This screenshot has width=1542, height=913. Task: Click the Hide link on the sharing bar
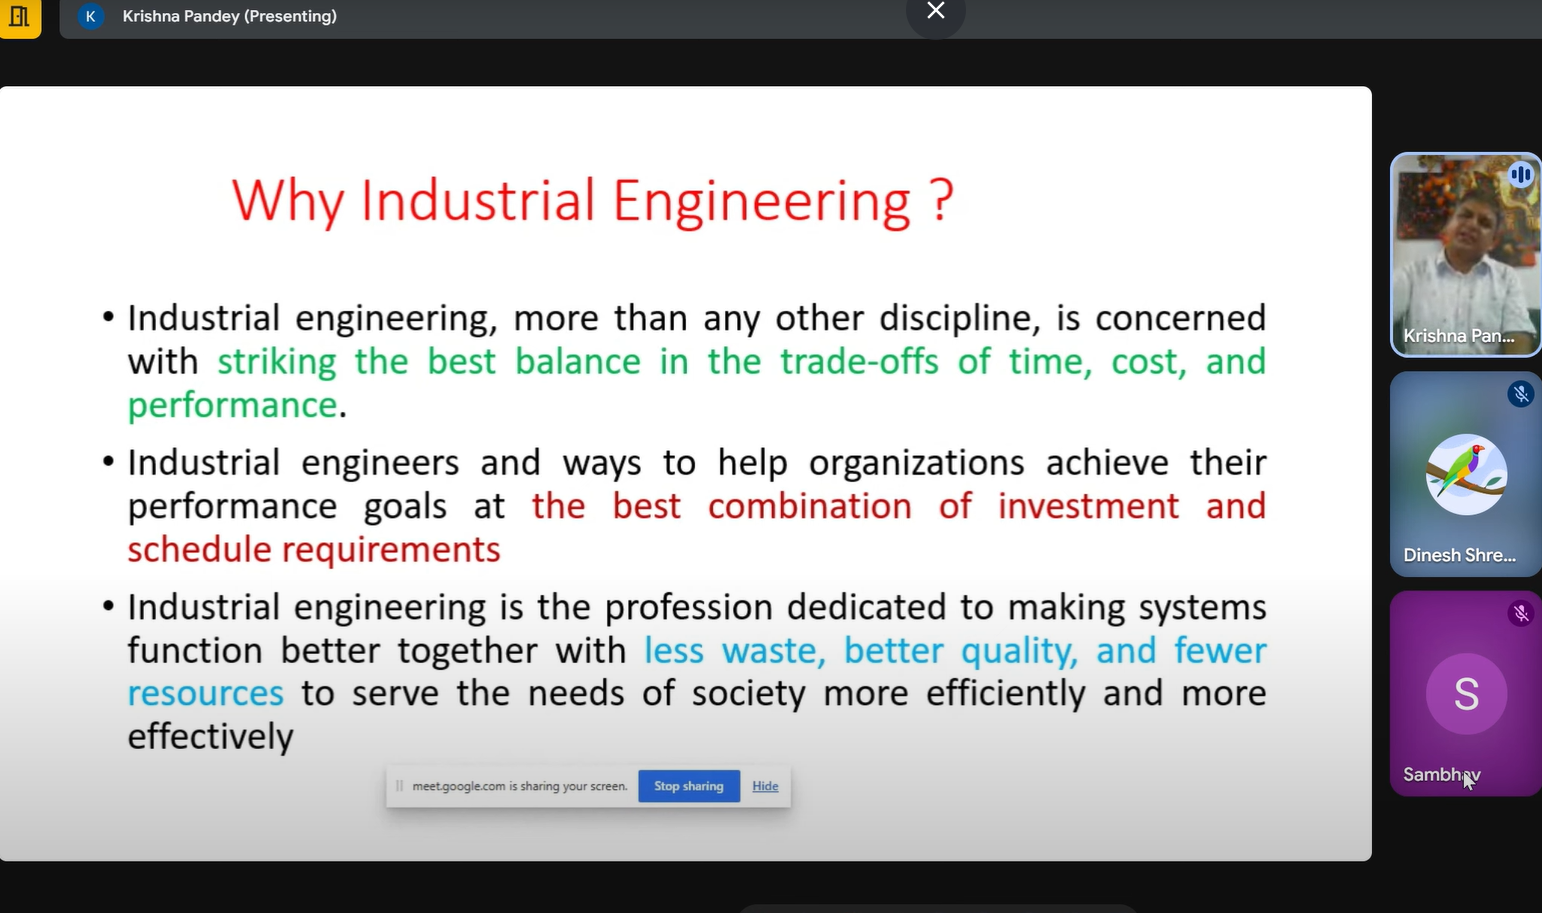[x=764, y=786]
